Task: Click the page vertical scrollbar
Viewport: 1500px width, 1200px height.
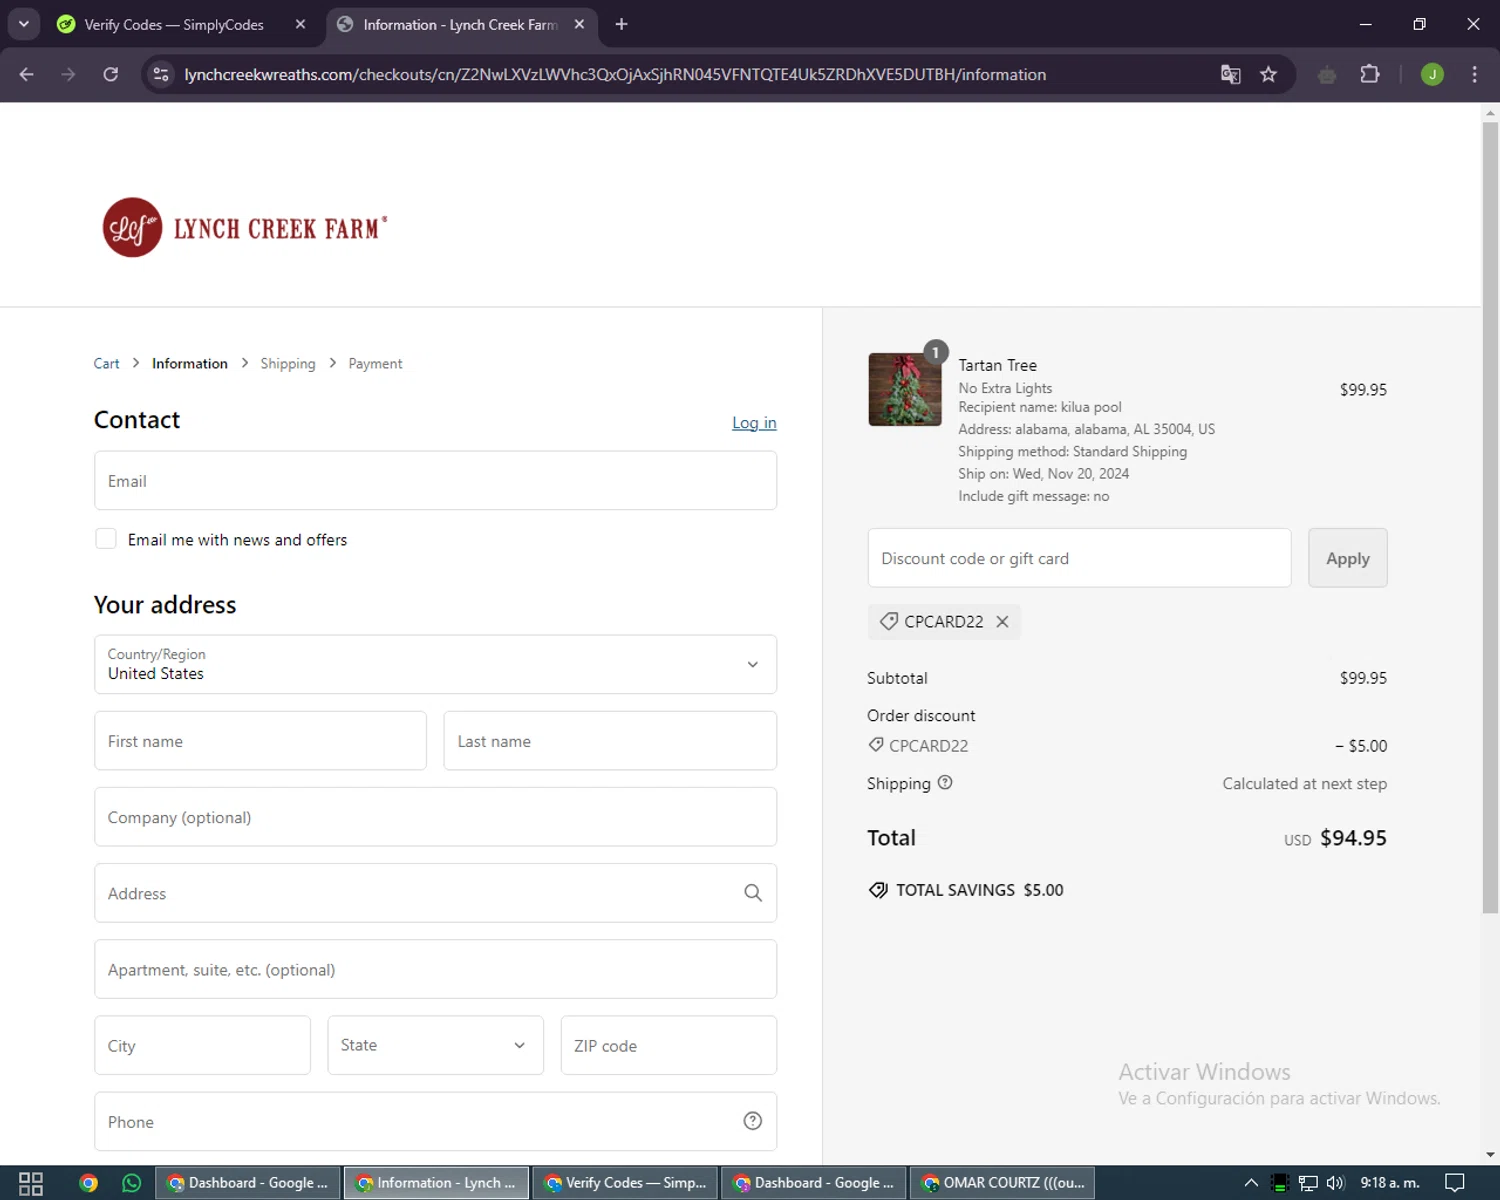Action: [1490, 517]
